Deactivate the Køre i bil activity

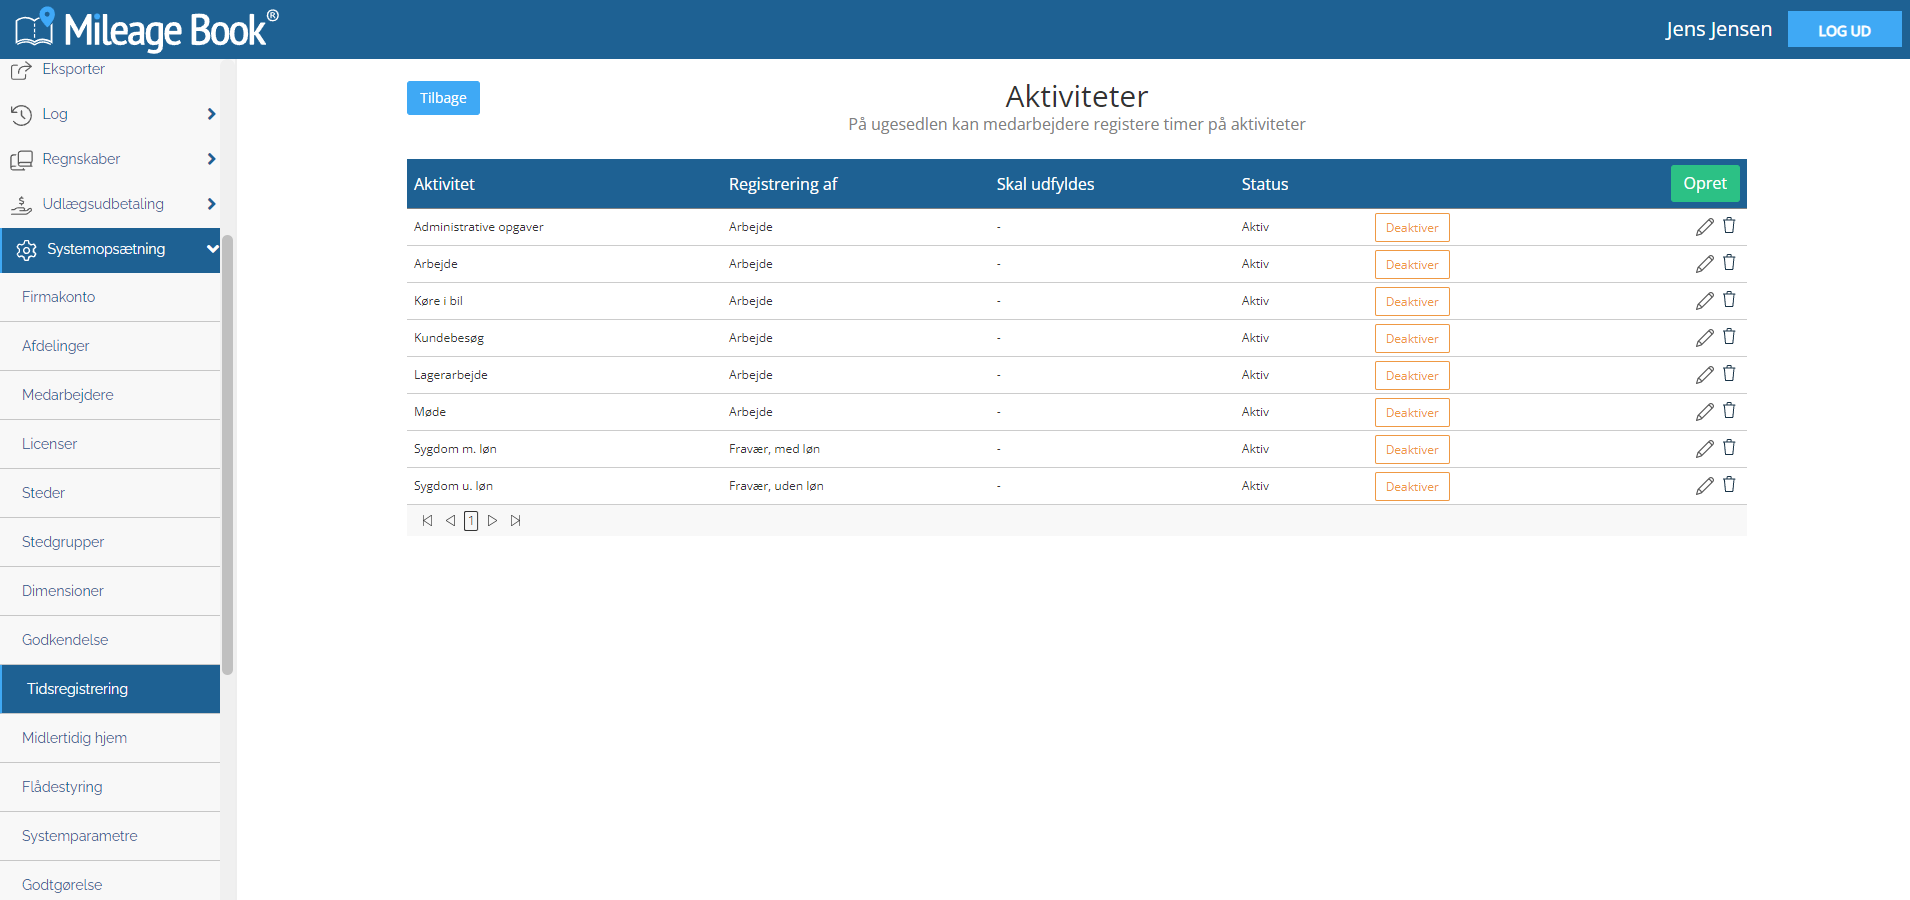1412,302
